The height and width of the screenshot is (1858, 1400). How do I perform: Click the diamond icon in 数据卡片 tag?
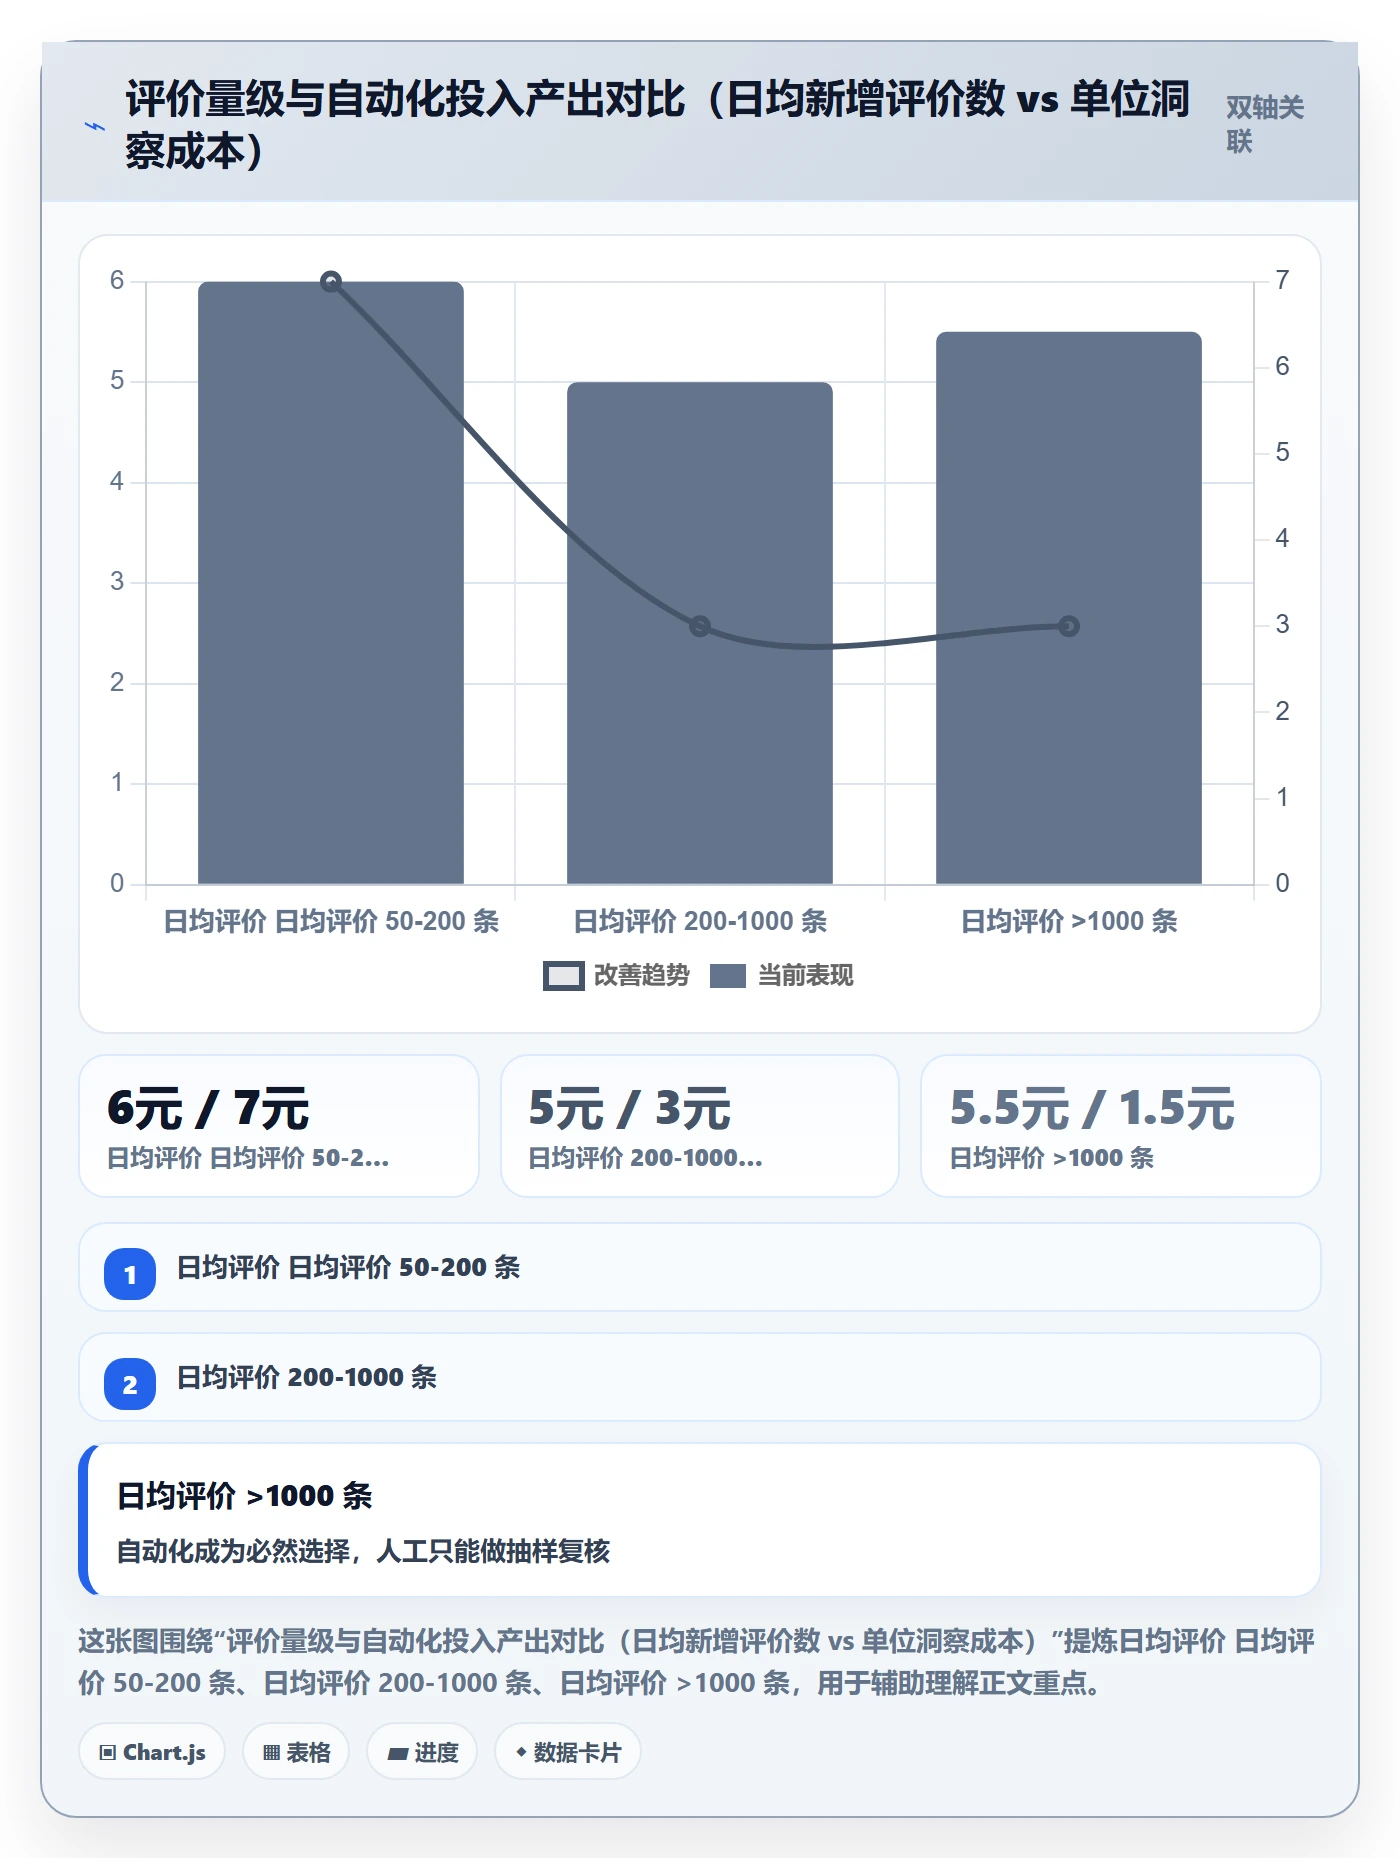[x=521, y=1752]
